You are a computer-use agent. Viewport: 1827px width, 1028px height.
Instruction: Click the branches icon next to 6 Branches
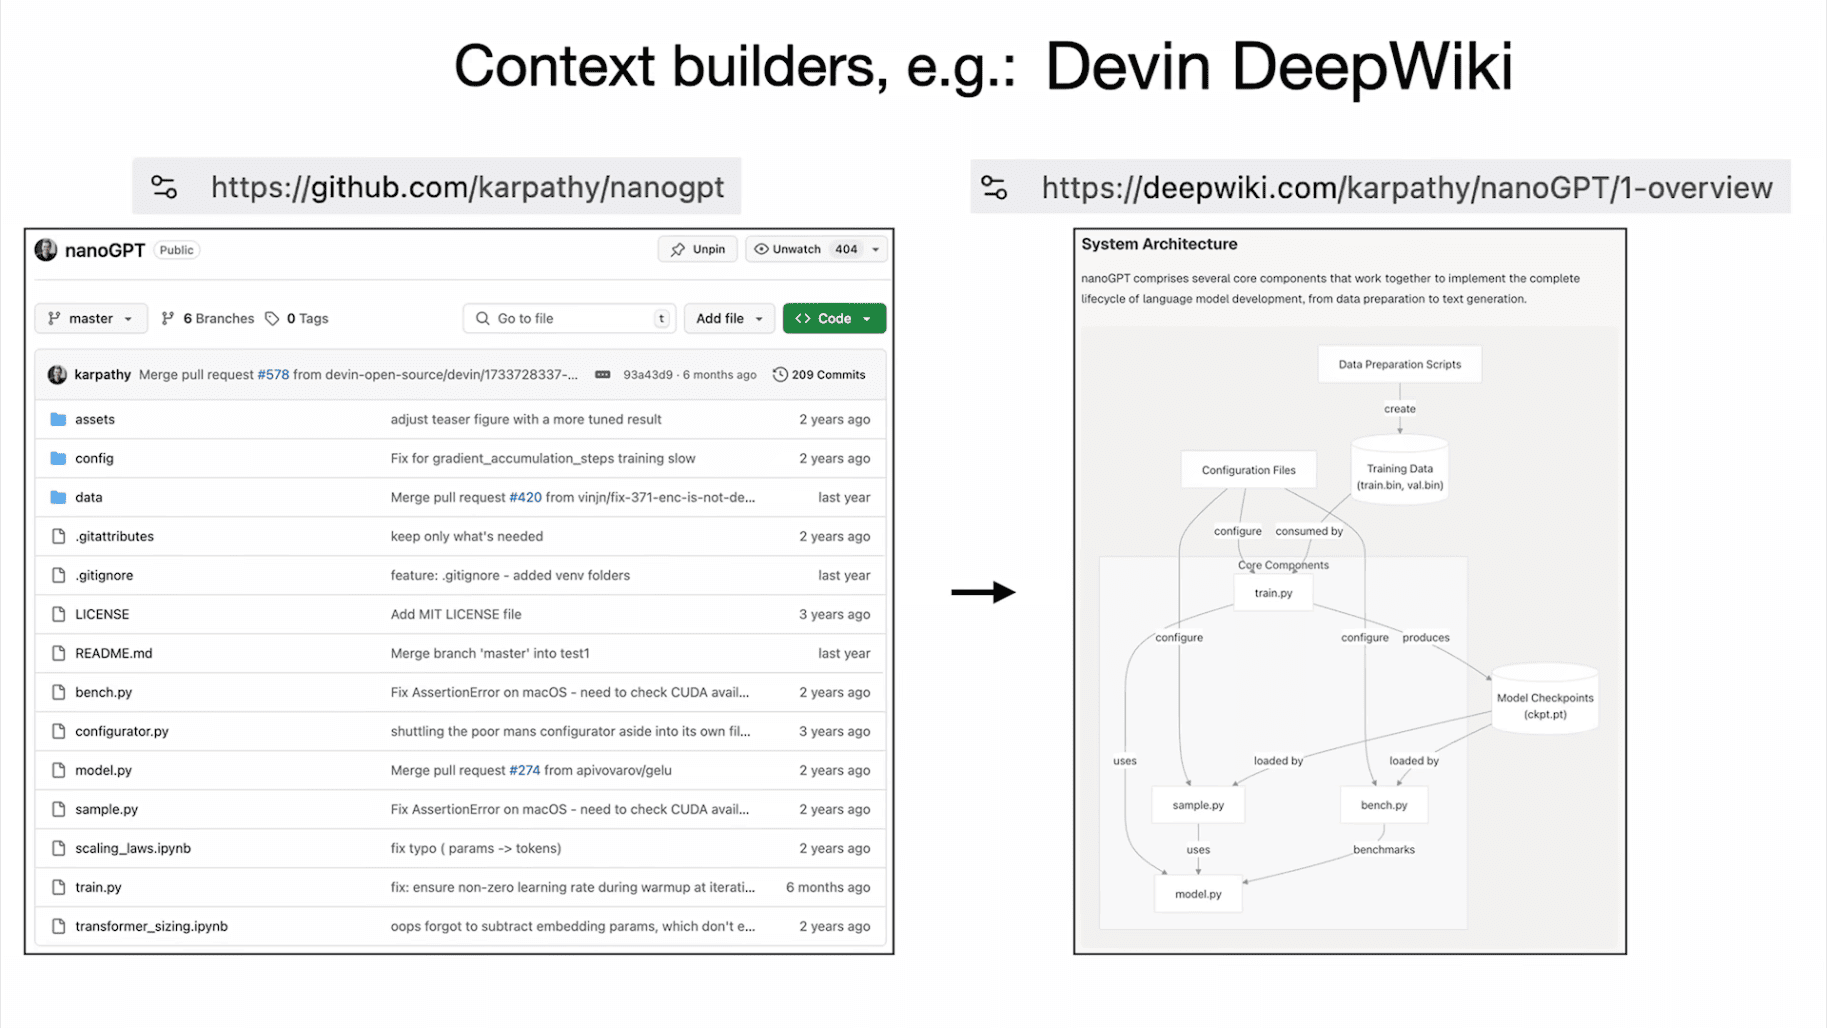click(168, 318)
